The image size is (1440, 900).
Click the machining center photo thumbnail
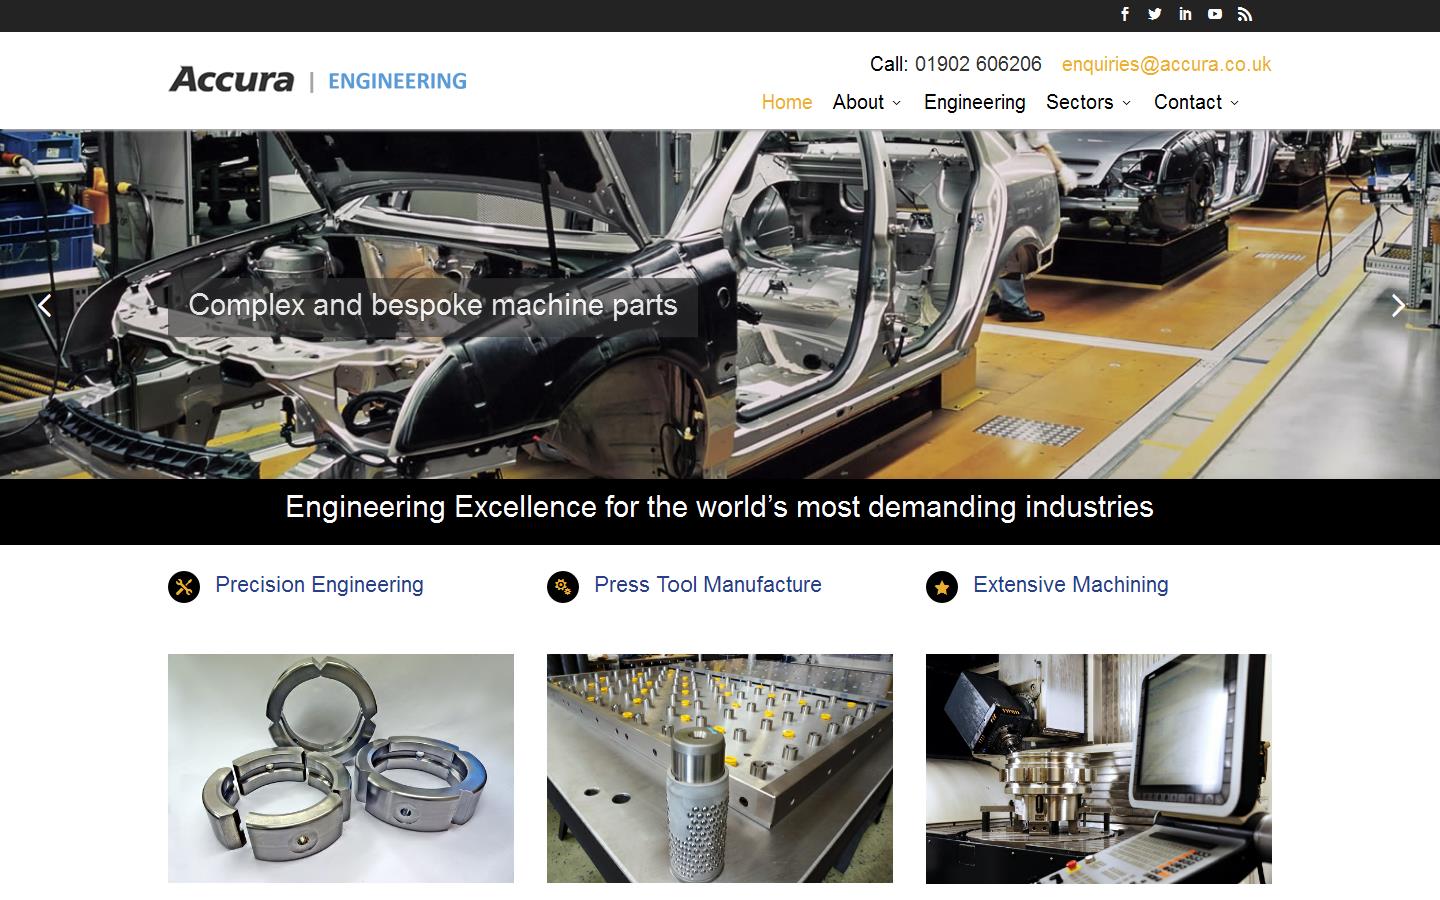point(1098,768)
